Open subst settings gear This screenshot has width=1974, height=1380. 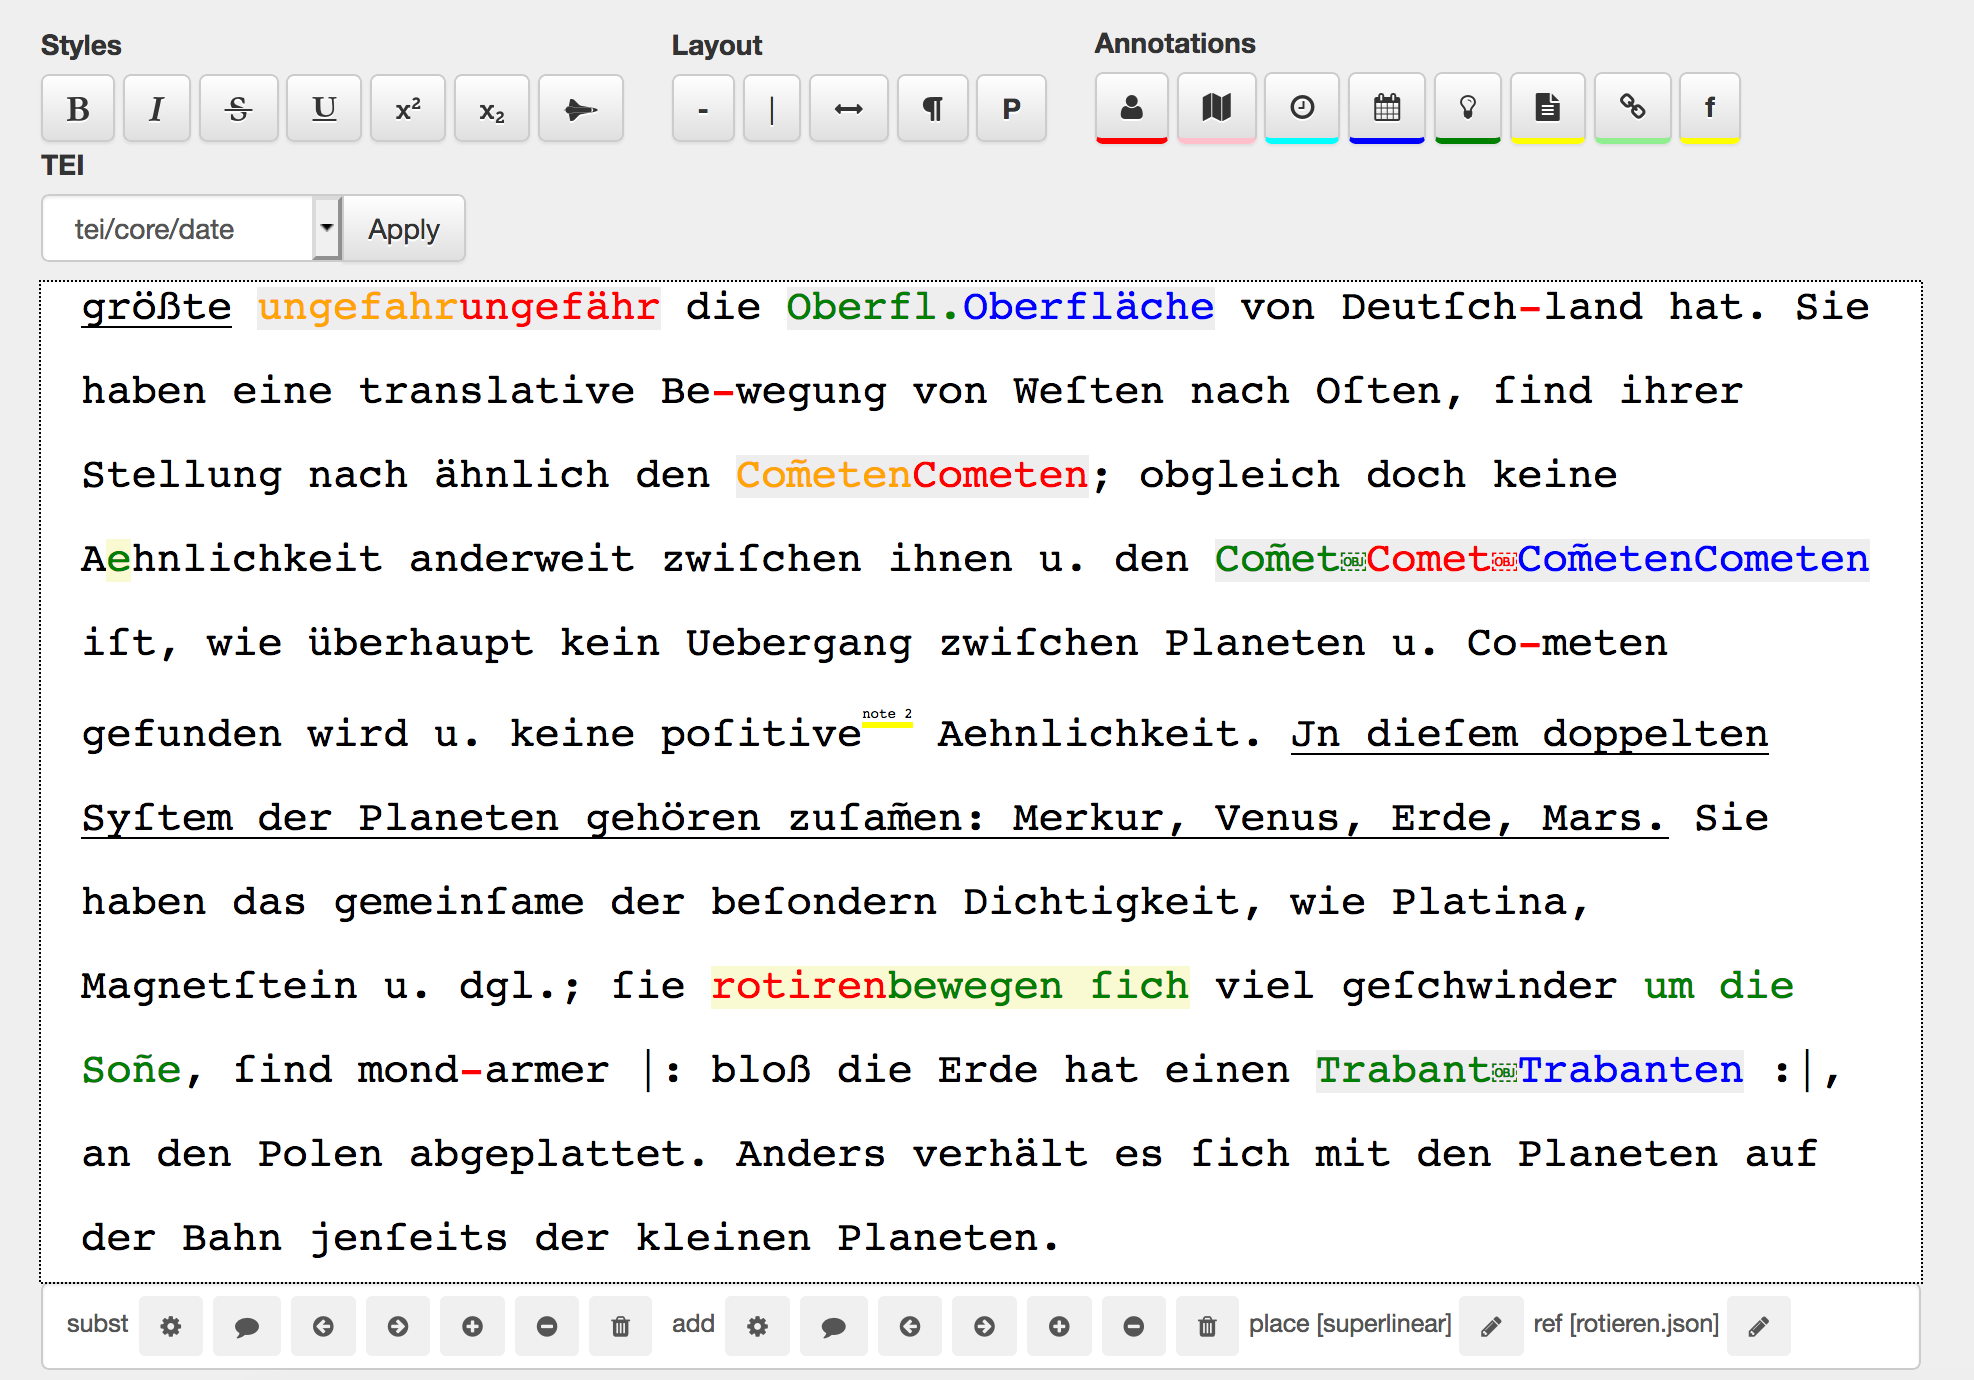point(171,1326)
